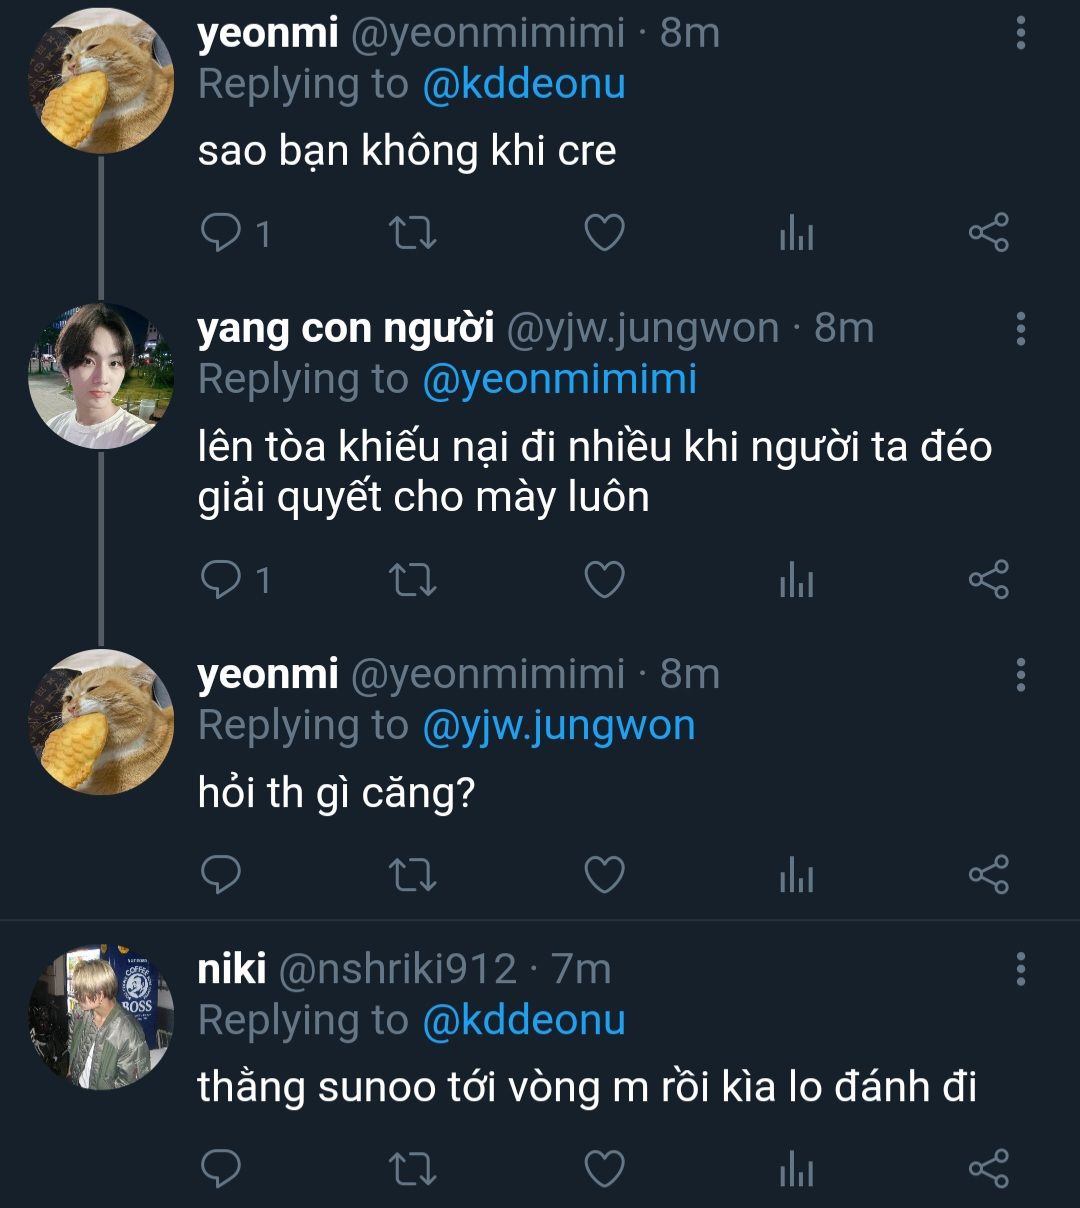Open niki's profile picture
Image resolution: width=1080 pixels, height=1208 pixels.
[101, 1014]
